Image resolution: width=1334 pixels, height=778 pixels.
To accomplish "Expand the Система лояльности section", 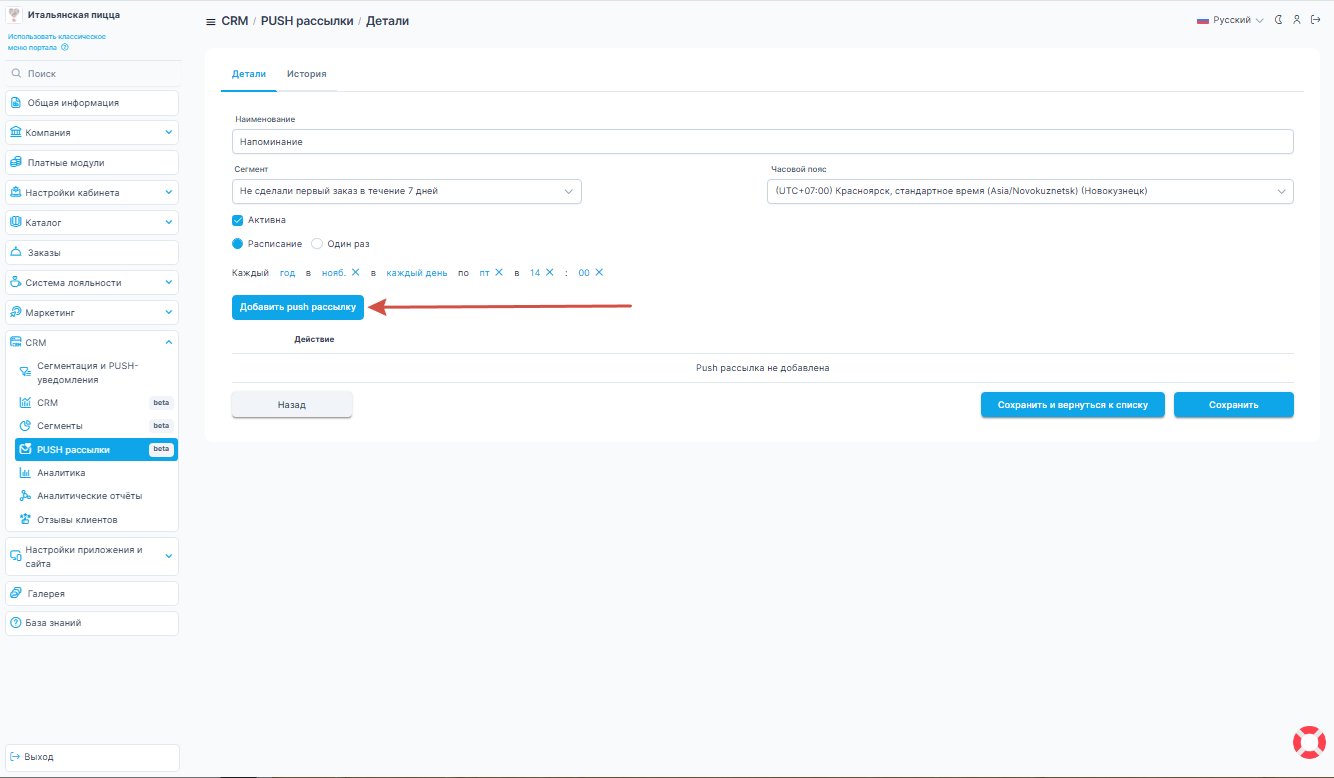I will point(92,283).
